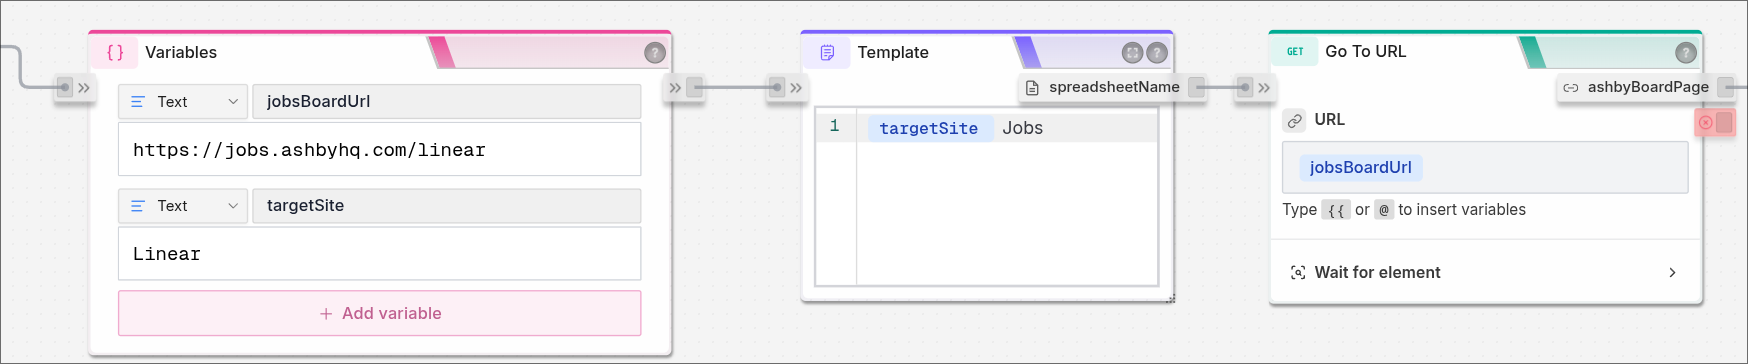Screen dimensions: 1748x364
Task: Open help for the Go To URL node
Action: click(x=1686, y=52)
